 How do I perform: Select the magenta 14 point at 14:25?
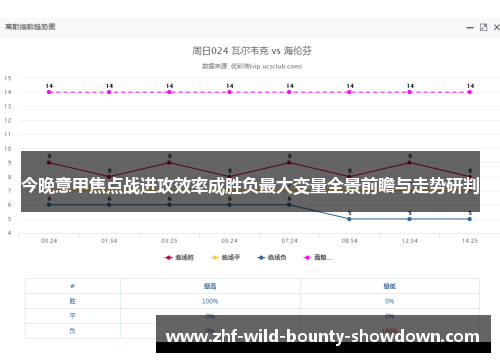coord(469,92)
